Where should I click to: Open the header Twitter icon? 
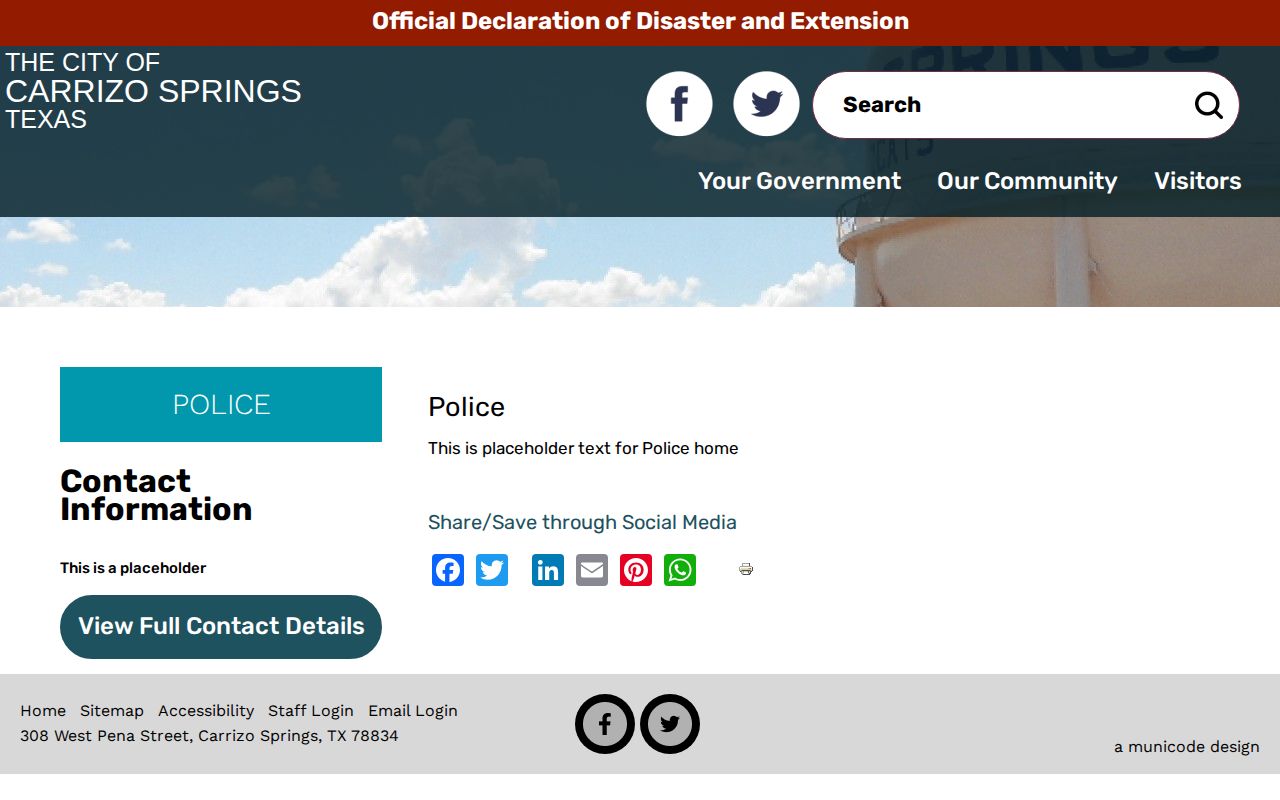pos(766,104)
